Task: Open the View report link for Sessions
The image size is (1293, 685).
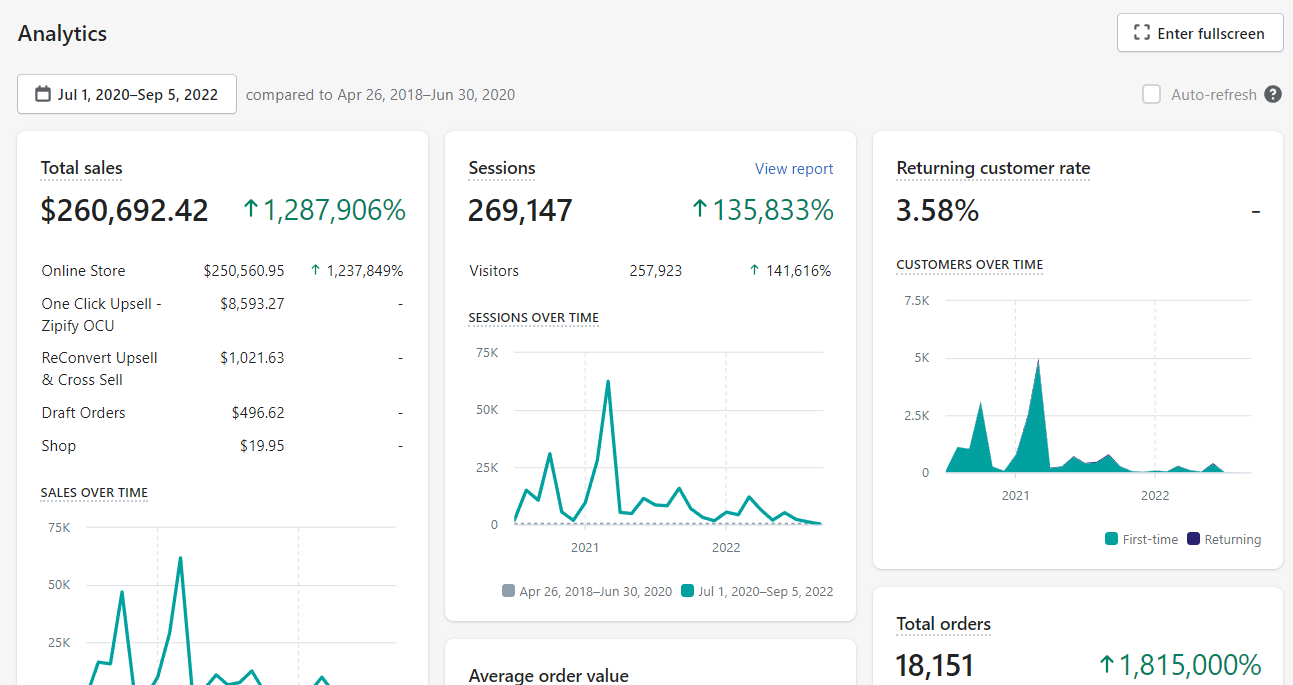Action: pyautogui.click(x=794, y=169)
